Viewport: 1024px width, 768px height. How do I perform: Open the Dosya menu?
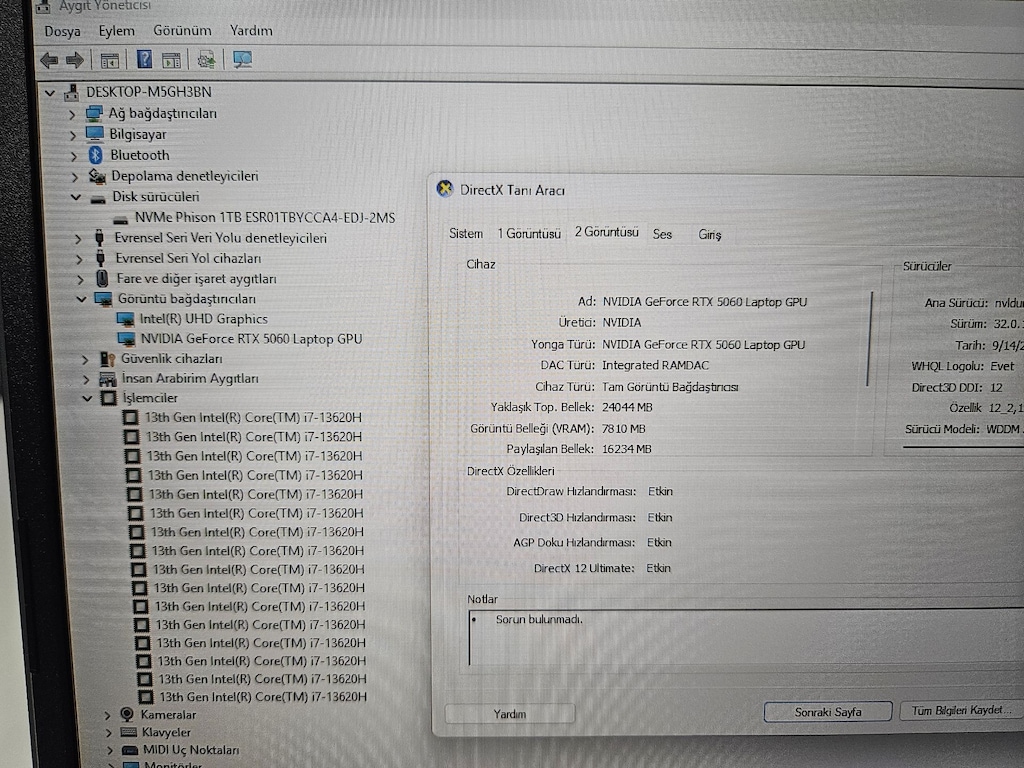point(63,31)
